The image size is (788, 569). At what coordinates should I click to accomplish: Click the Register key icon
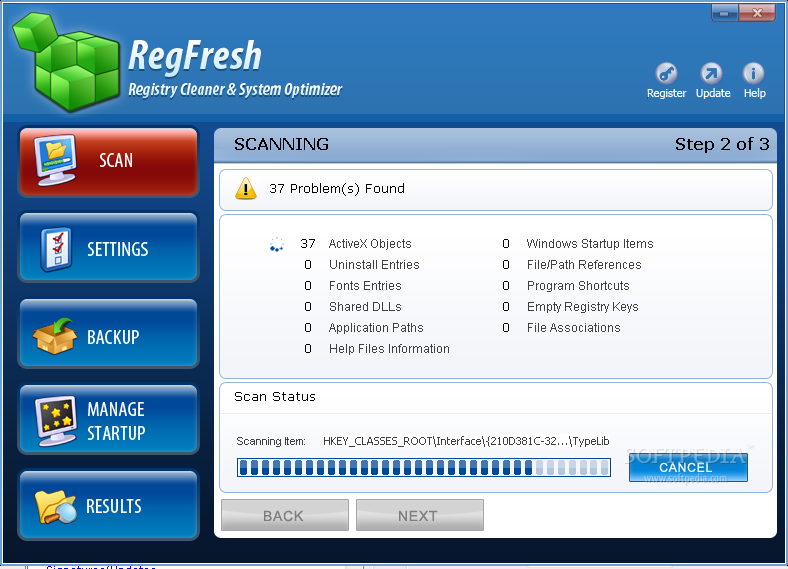click(666, 73)
